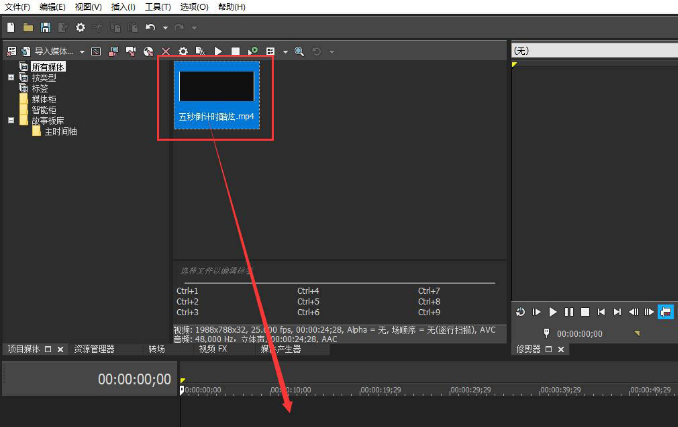
Task: Open the 文件(F) menu
Action: coord(17,7)
